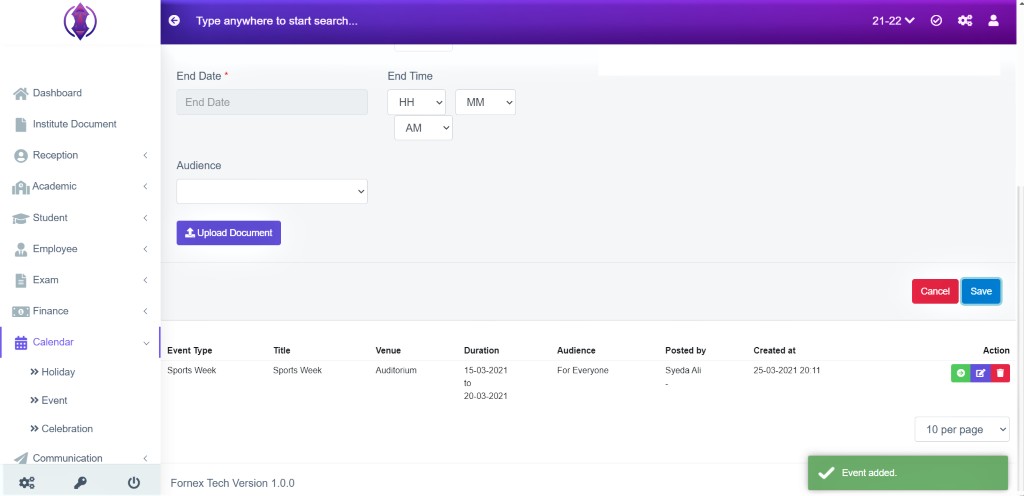Click the Duration column header
The height and width of the screenshot is (496, 1024).
click(x=481, y=350)
